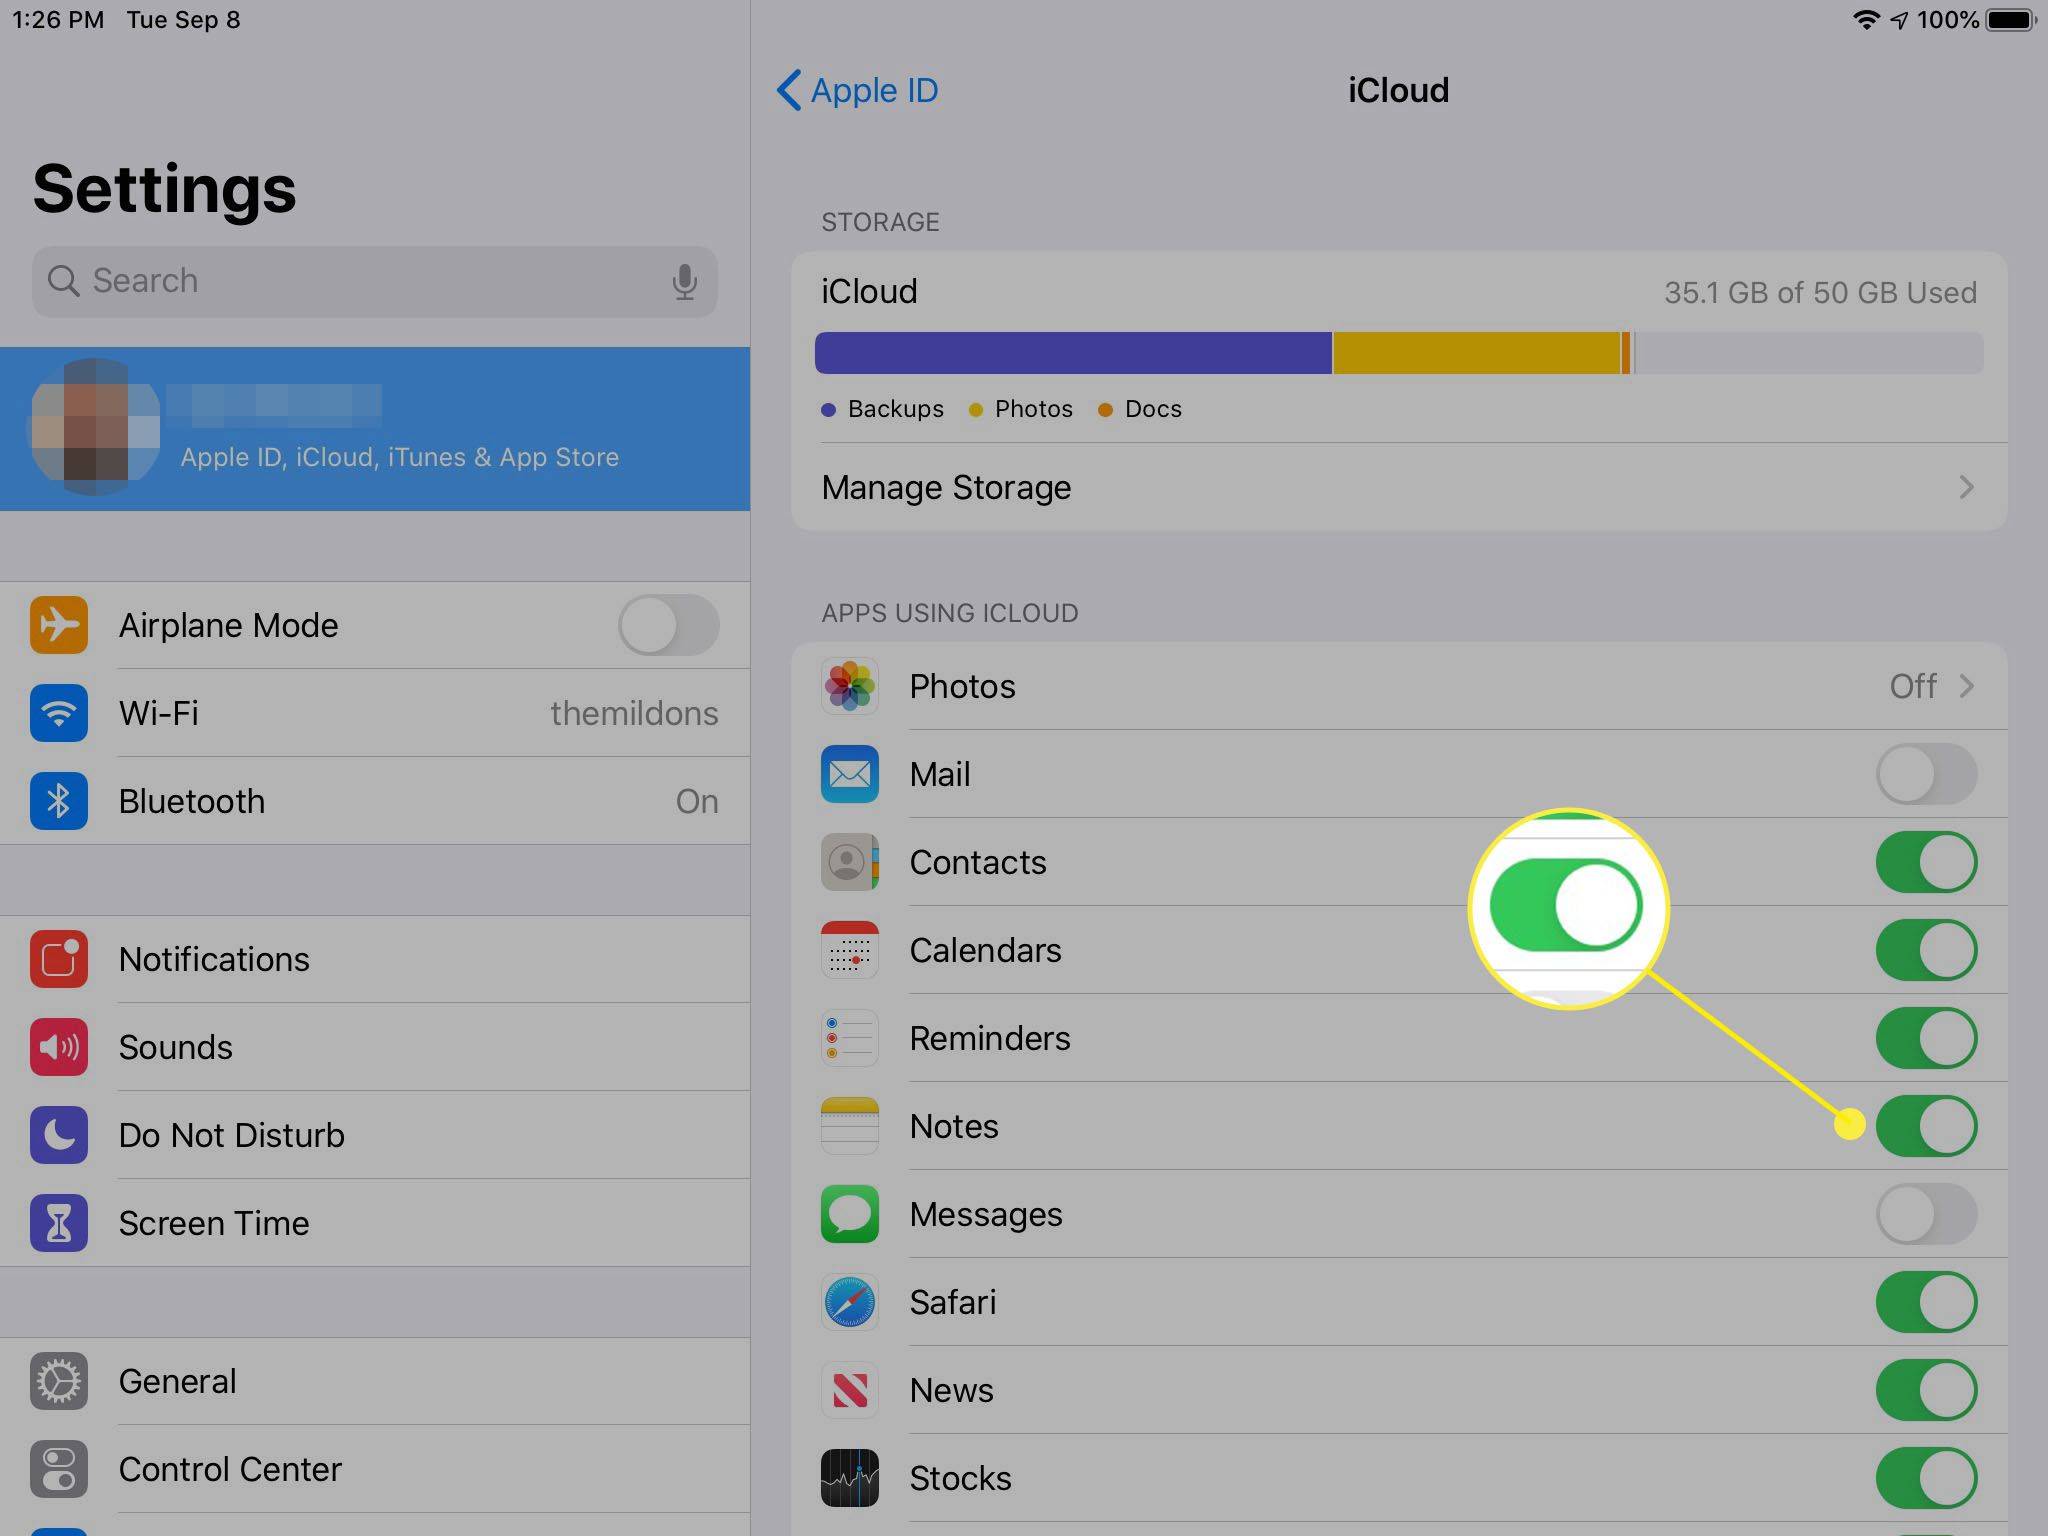Viewport: 2048px width, 1536px height.
Task: Tap the Do Not Disturb moon icon
Action: tap(59, 1135)
